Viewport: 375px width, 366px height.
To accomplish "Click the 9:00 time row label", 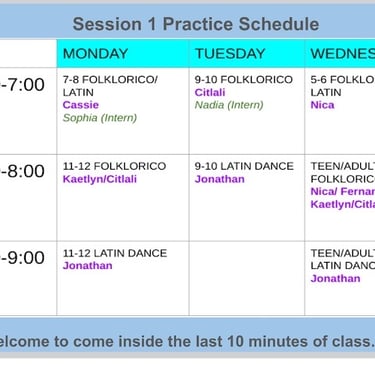I will pyautogui.click(x=22, y=258).
